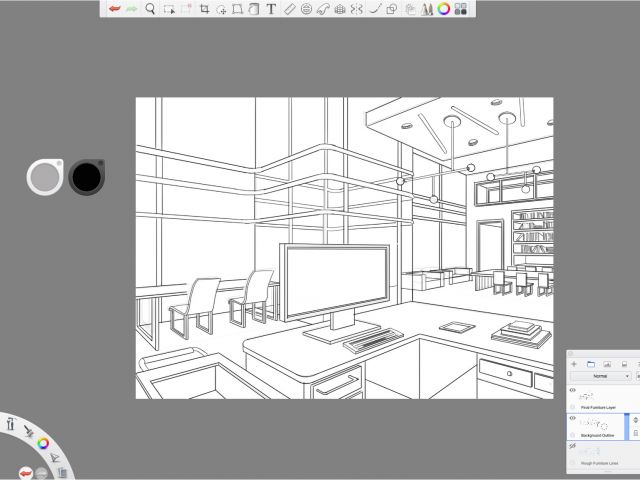Click the gray brush size puck
Image resolution: width=640 pixels, height=480 pixels.
tap(45, 177)
